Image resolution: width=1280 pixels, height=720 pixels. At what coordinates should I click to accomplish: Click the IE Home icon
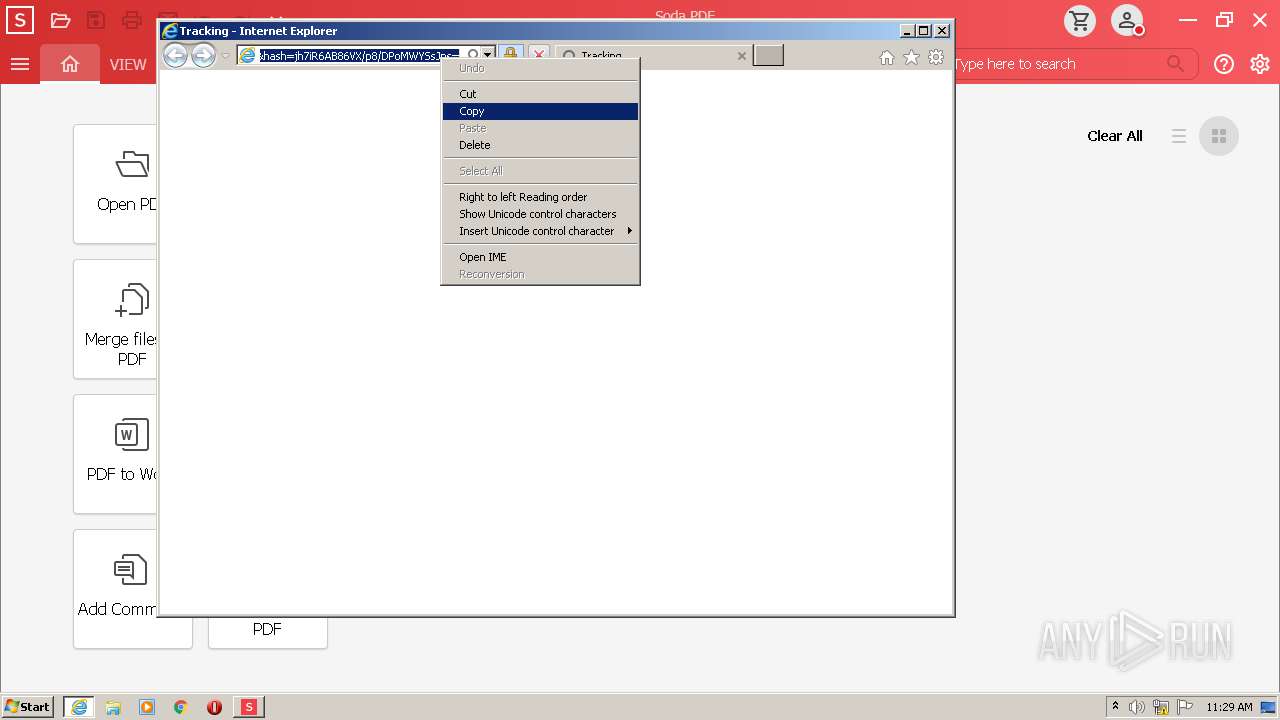coord(887,58)
